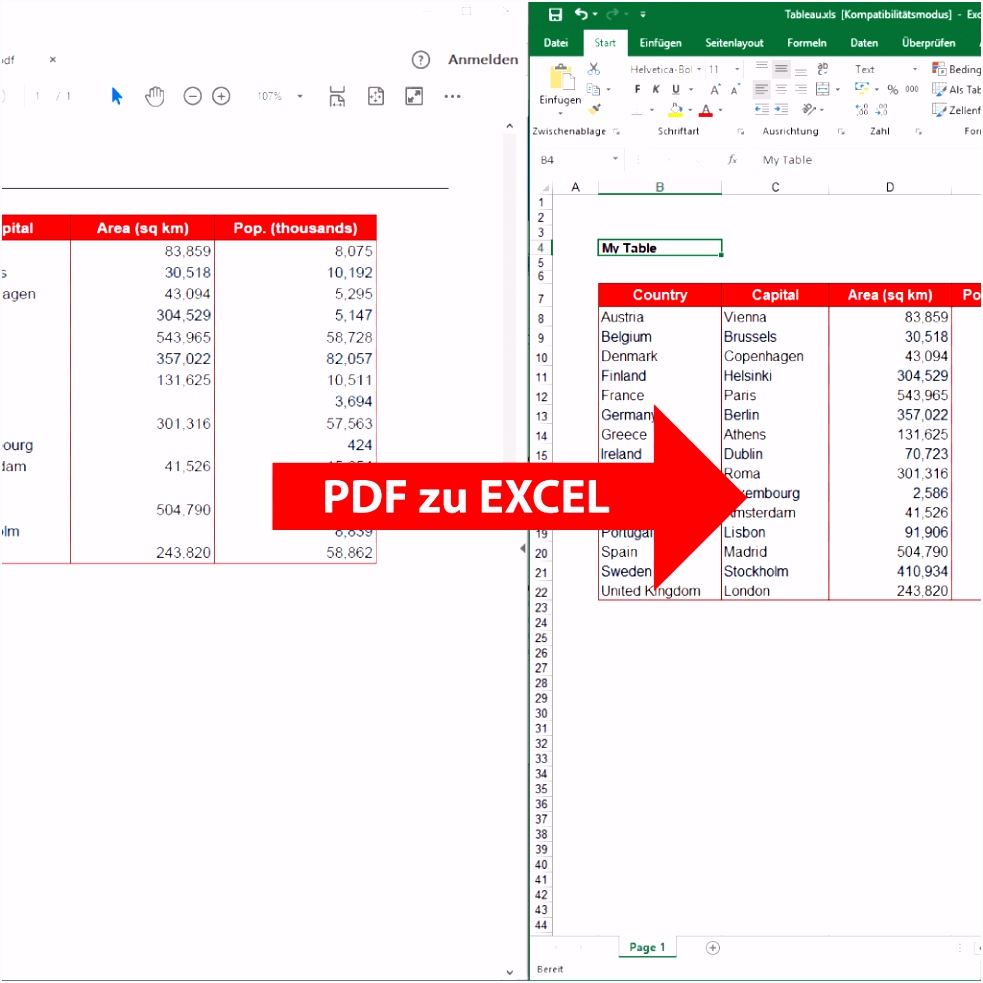Activate the format painter brush
Viewport: 983px width, 983px height.
[594, 109]
